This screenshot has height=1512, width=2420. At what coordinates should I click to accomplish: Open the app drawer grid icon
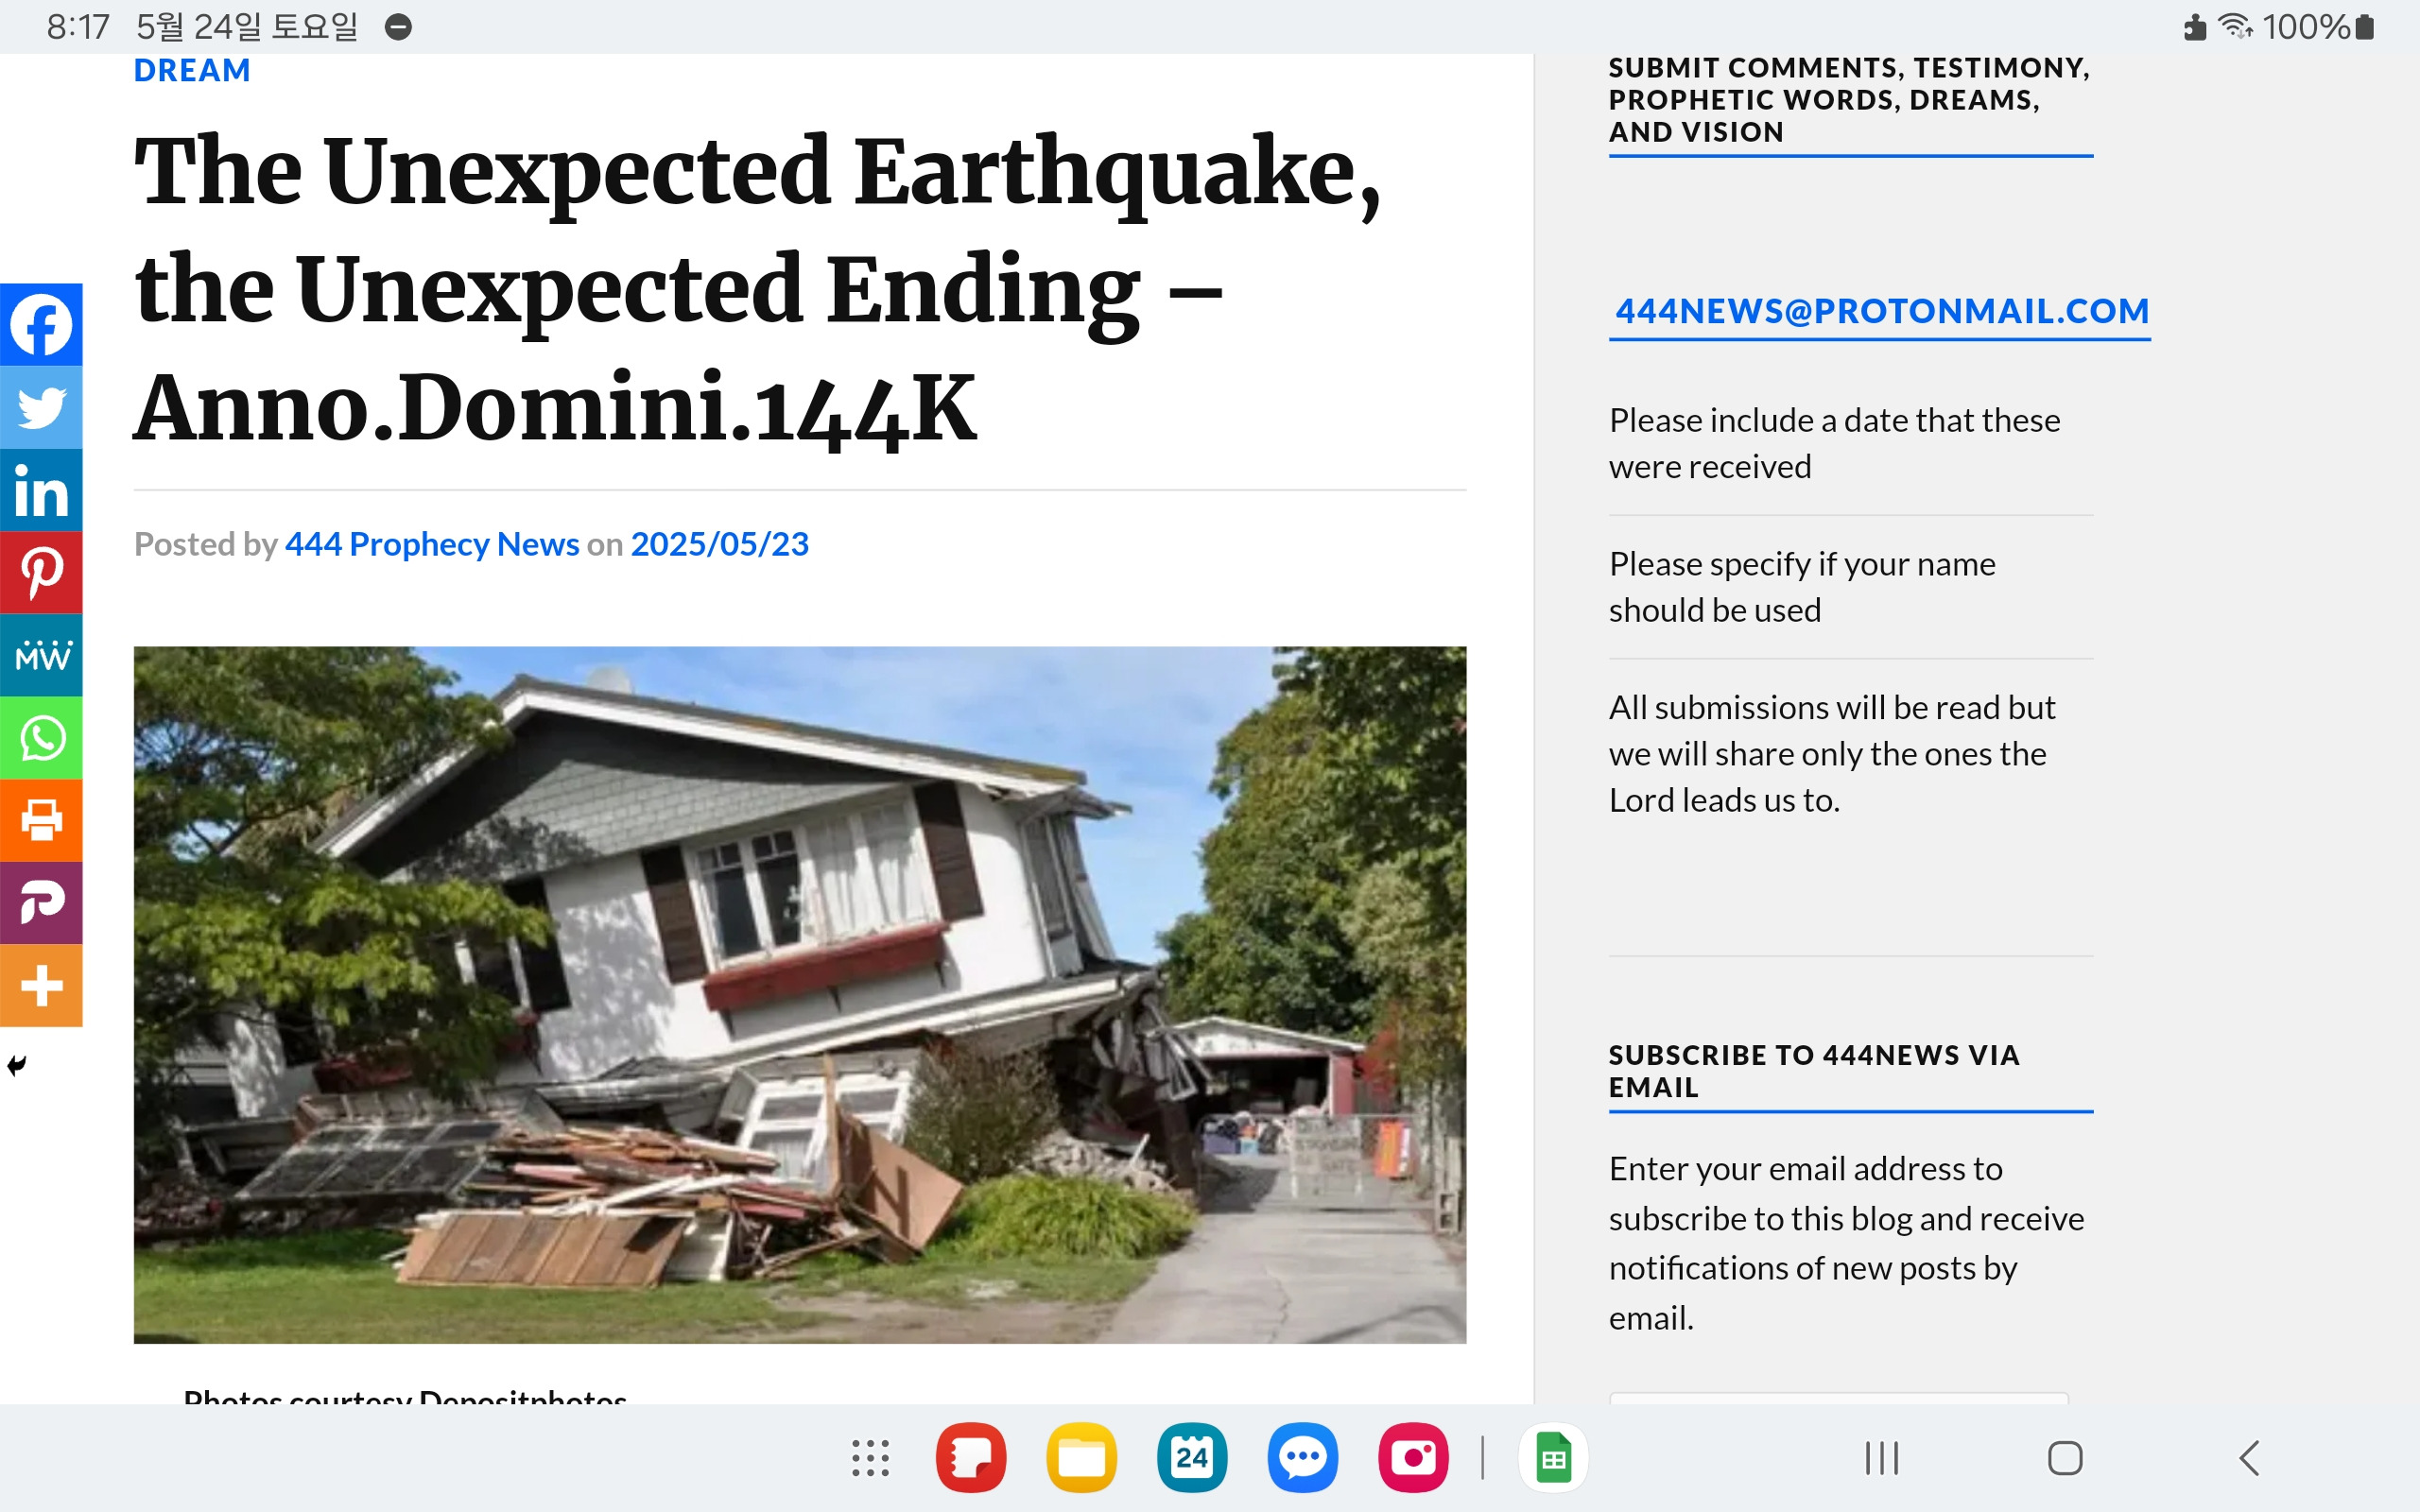point(870,1458)
